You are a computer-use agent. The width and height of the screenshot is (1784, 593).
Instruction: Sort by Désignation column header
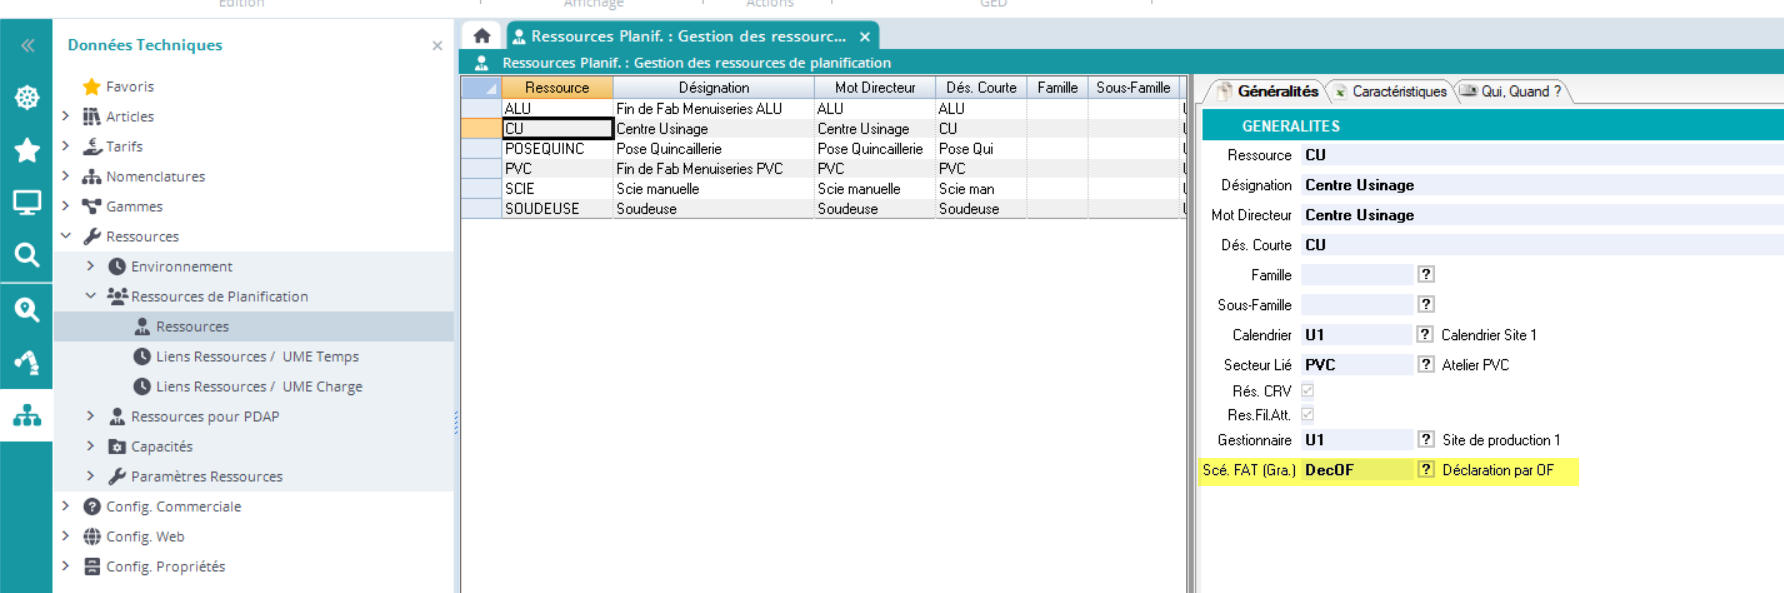[713, 88]
